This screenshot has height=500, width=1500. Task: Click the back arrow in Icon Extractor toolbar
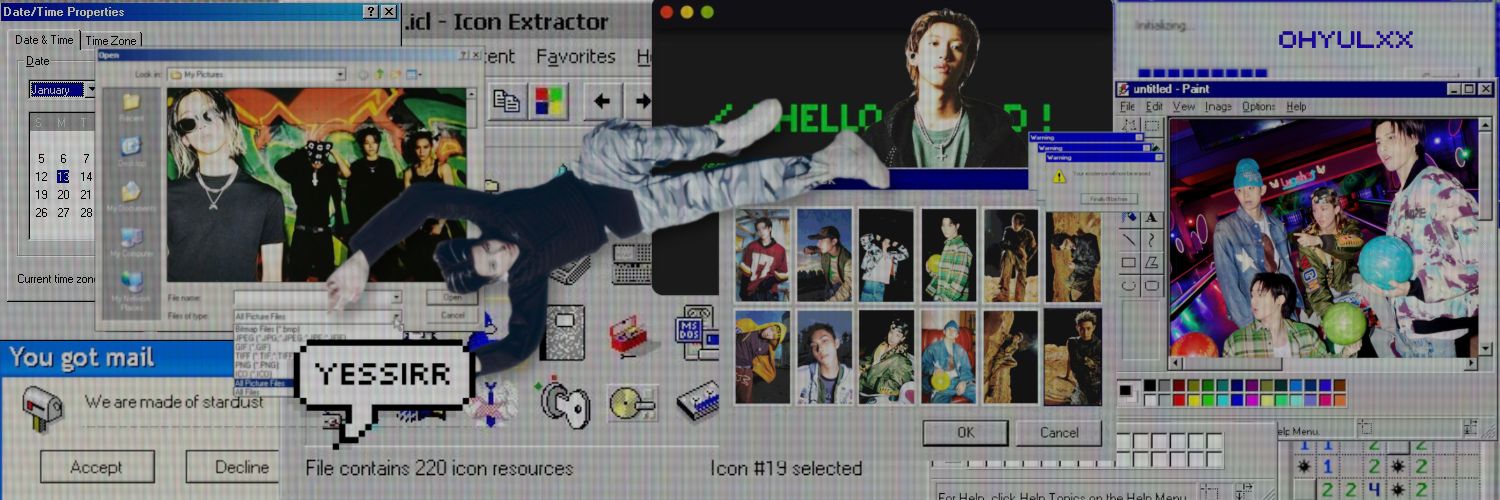coord(602,101)
